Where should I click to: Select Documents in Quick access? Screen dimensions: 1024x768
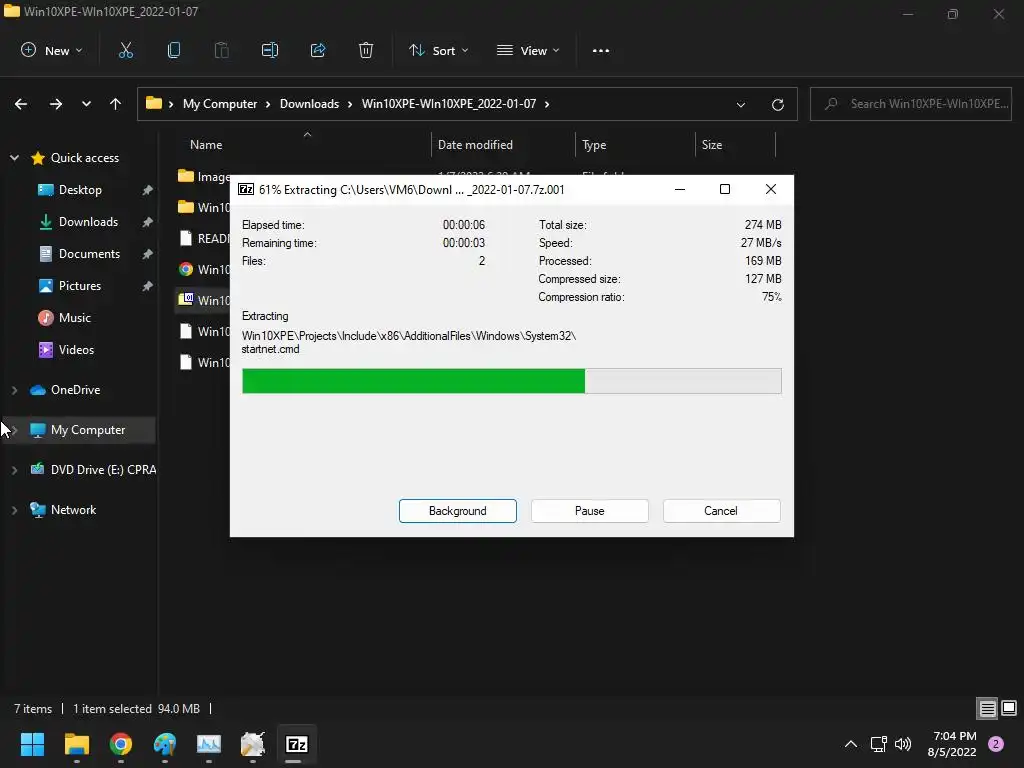[x=89, y=253]
